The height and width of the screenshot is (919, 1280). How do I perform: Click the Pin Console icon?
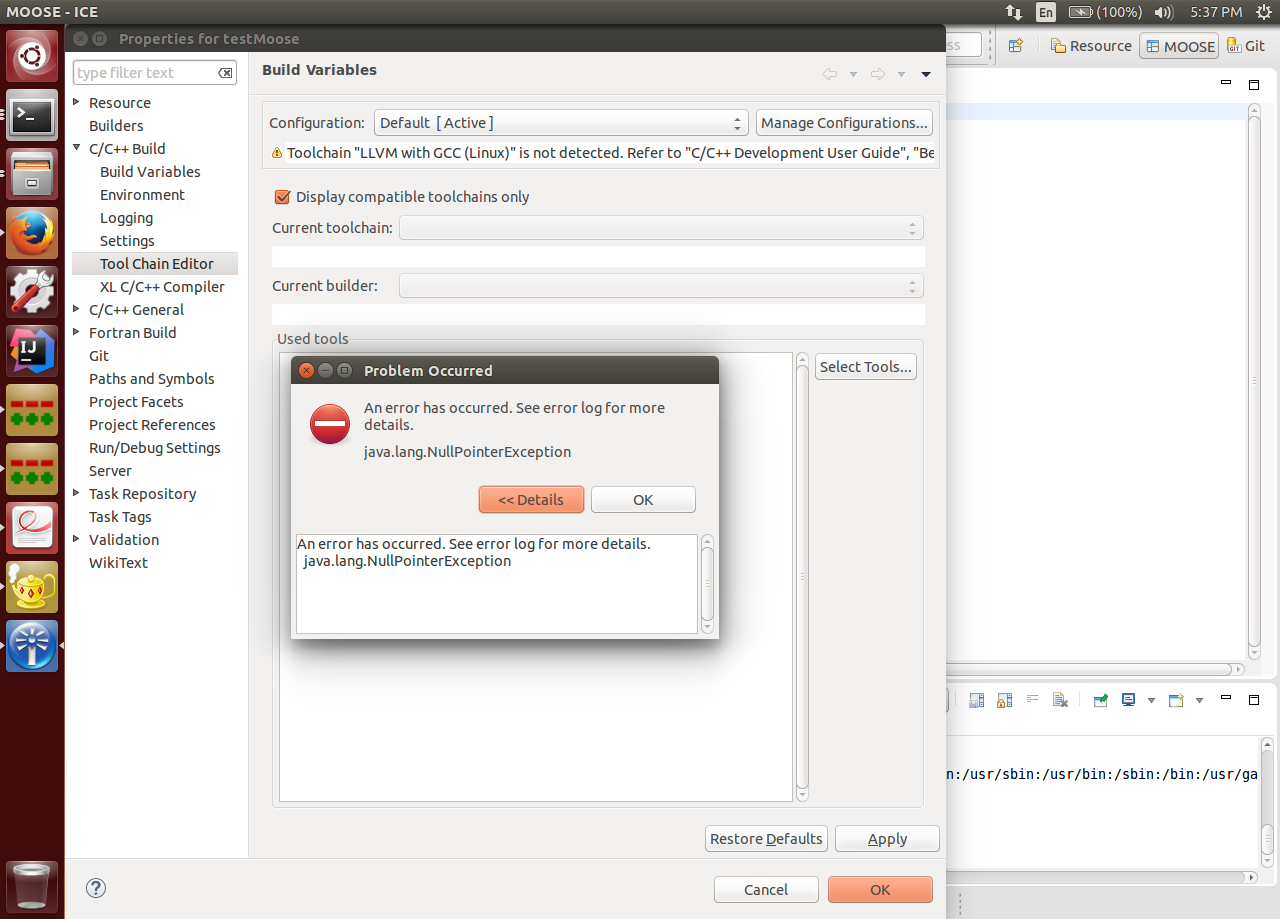click(x=1101, y=700)
